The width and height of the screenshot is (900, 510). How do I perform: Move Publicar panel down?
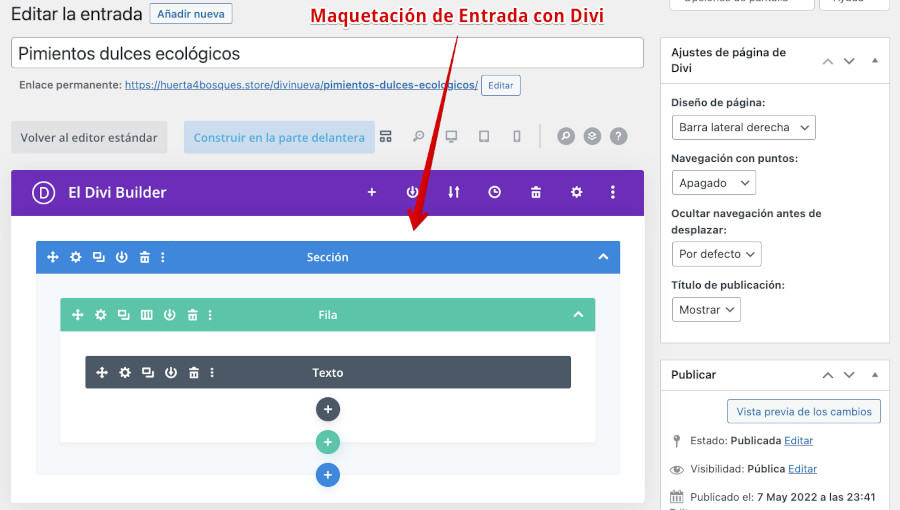pyautogui.click(x=849, y=375)
